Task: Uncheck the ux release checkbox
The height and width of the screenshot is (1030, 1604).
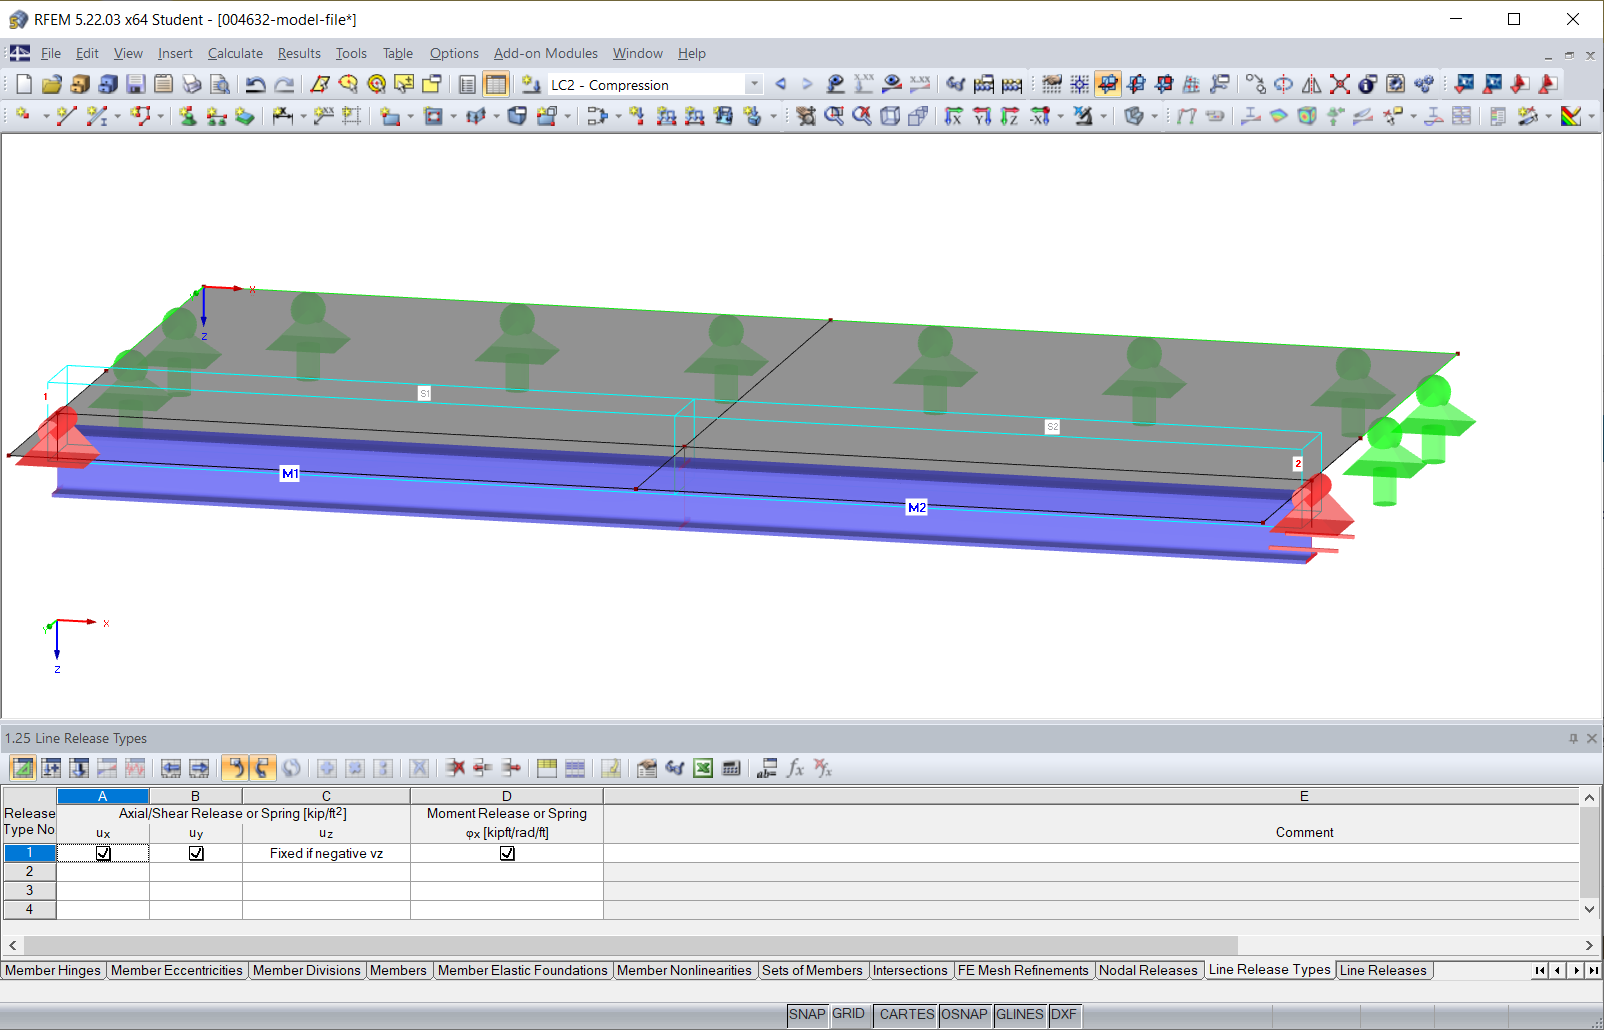Action: click(103, 853)
